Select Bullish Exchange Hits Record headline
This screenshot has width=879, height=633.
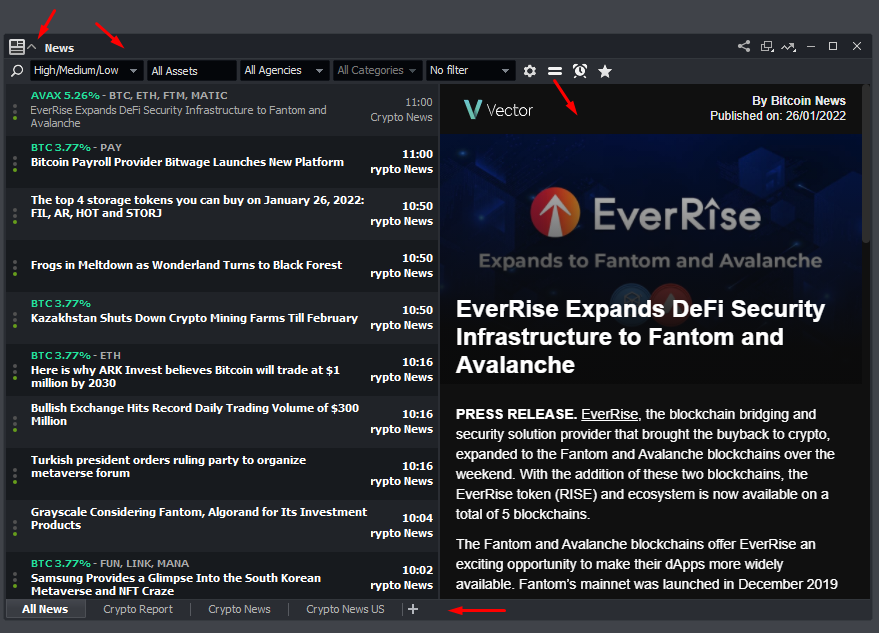(x=195, y=414)
